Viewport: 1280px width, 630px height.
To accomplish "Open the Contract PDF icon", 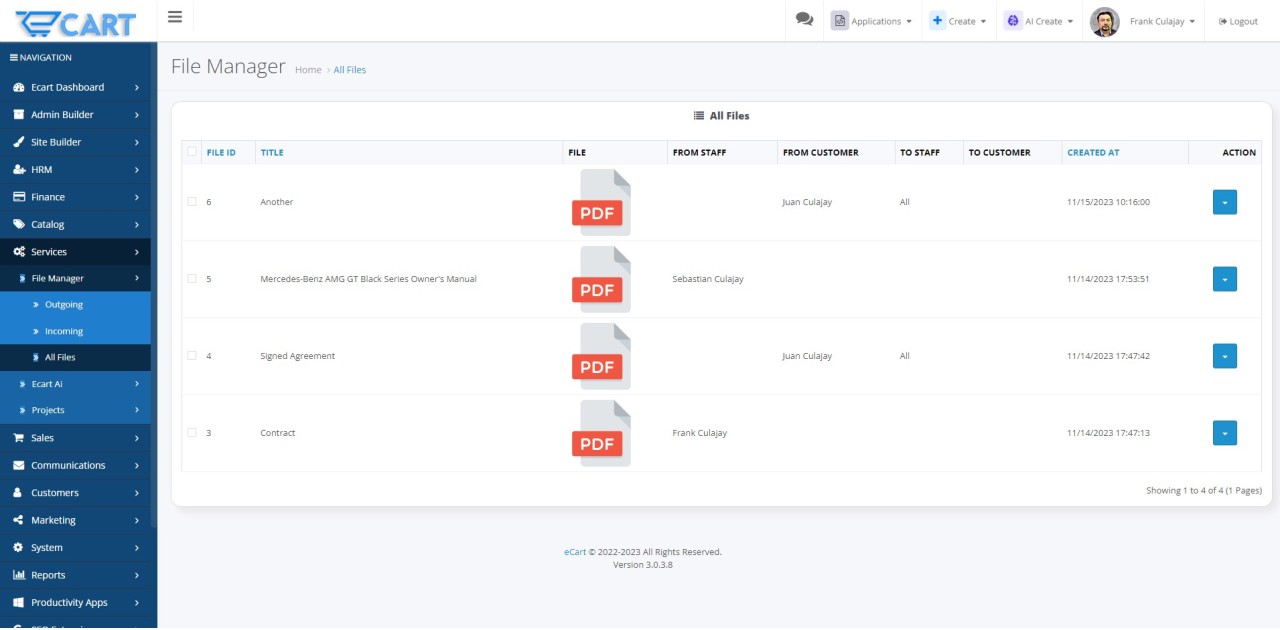I will coord(601,433).
